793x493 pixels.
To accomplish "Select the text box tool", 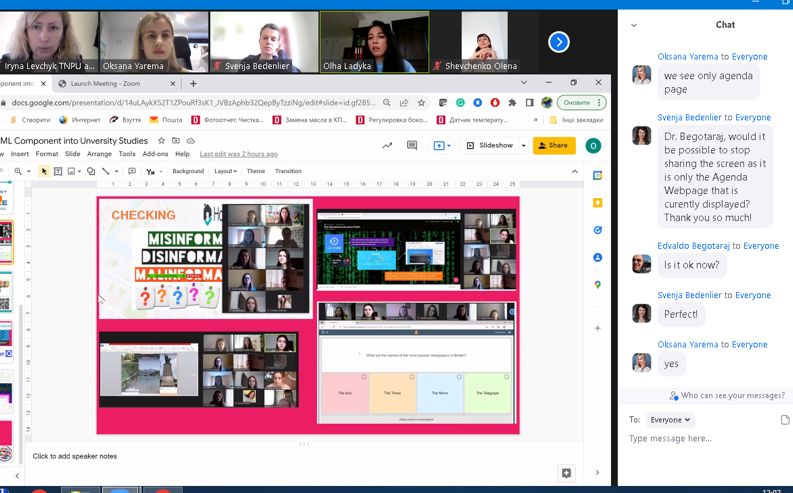I will point(58,172).
